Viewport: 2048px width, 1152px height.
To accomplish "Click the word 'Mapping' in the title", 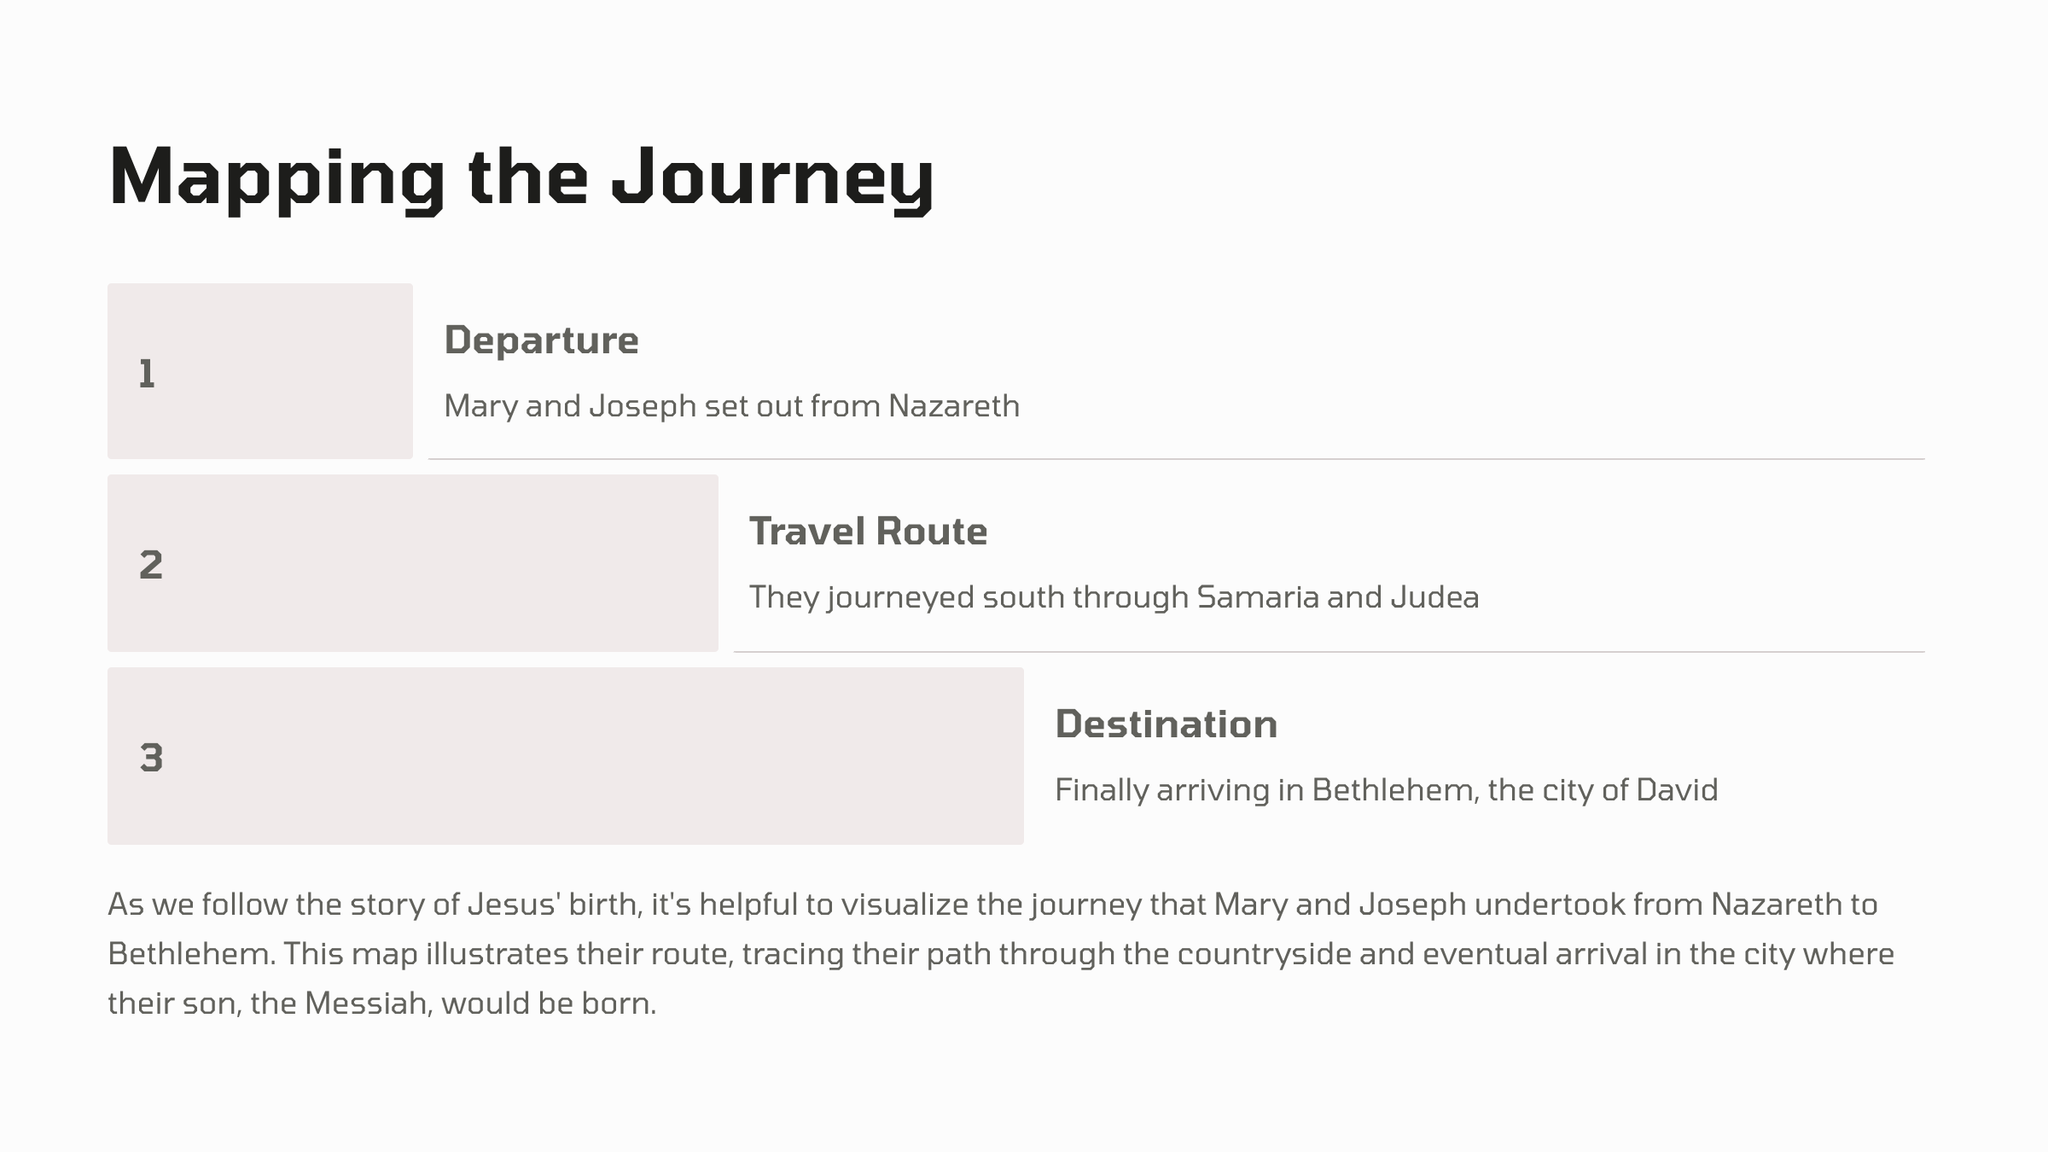I will coord(277,177).
